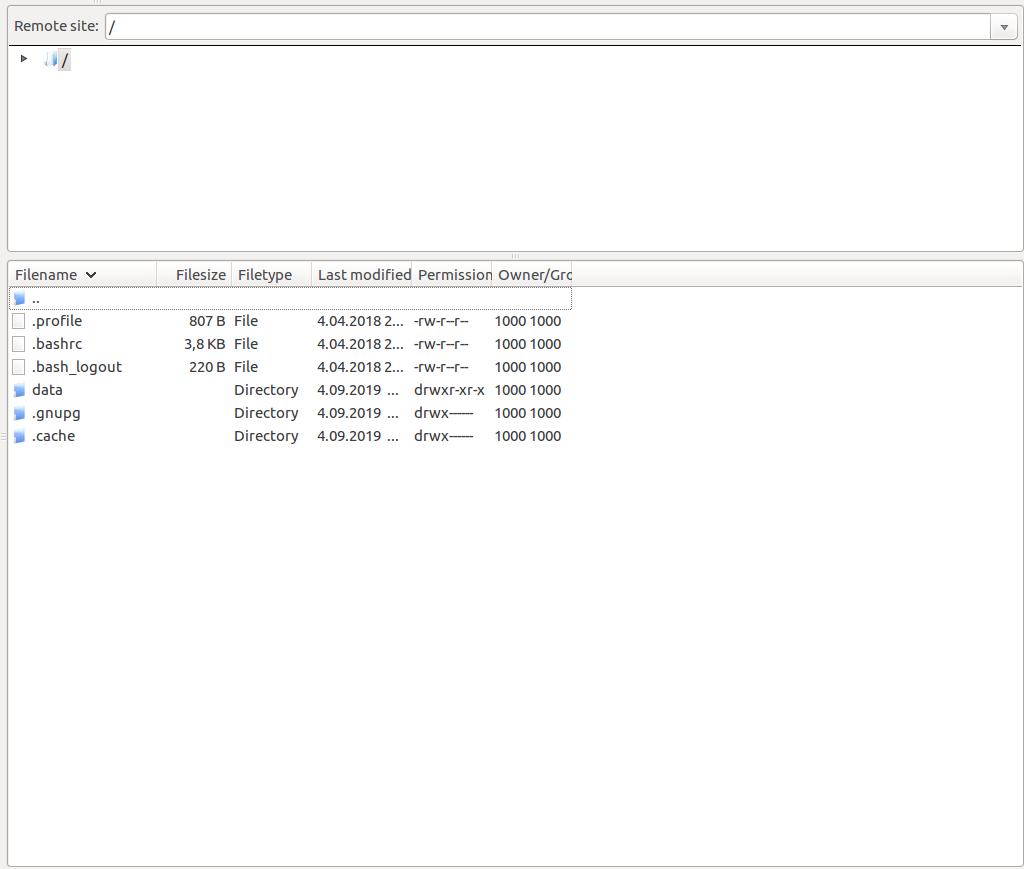Click the owner 1000 1000 of .gnupg
The image size is (1024, 869).
point(528,413)
